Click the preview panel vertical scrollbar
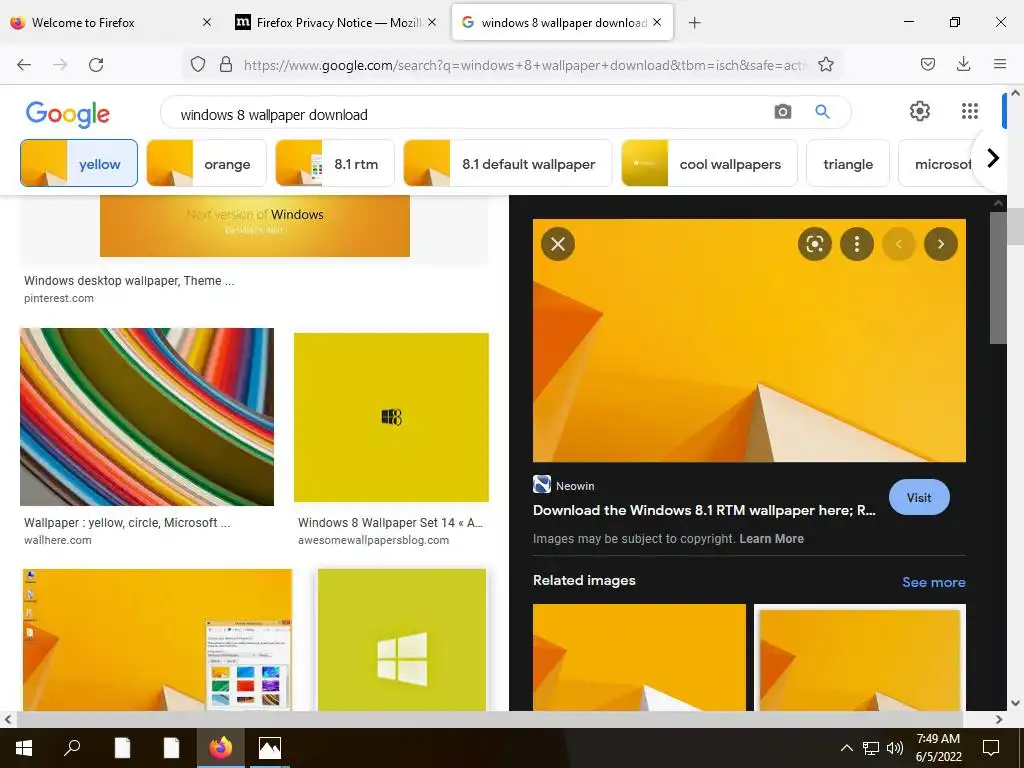This screenshot has width=1024, height=768. tap(999, 277)
